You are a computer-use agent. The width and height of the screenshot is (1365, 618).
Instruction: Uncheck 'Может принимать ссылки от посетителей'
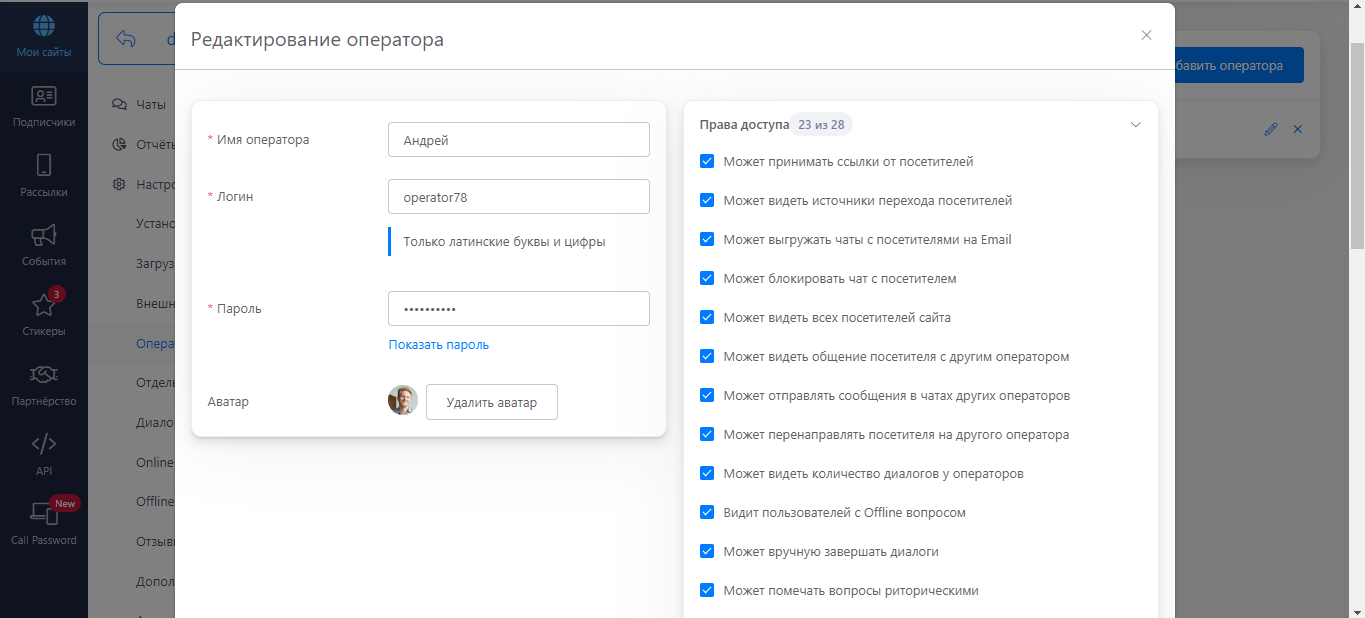707,161
